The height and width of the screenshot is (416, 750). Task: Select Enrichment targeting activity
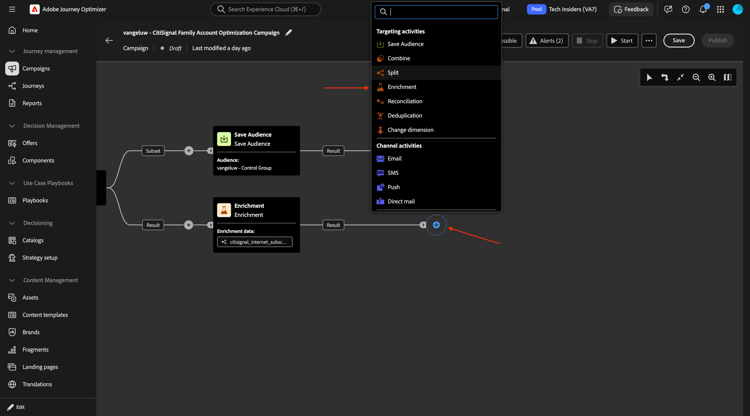(x=436, y=87)
